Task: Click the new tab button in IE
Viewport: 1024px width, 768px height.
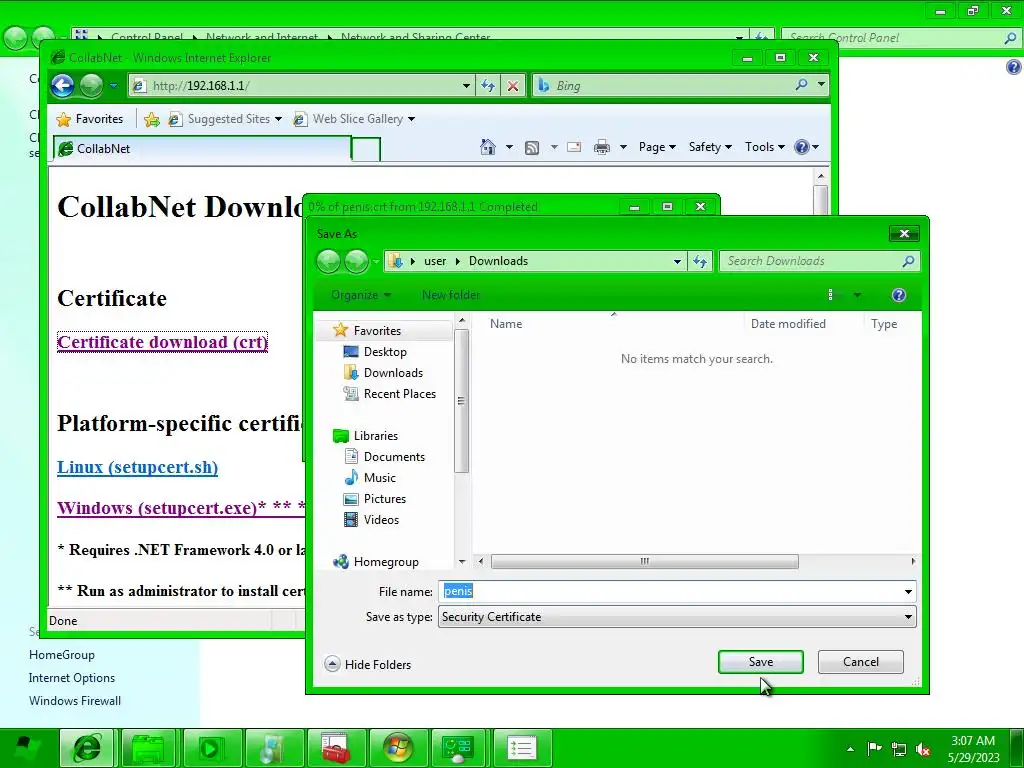Action: point(366,149)
